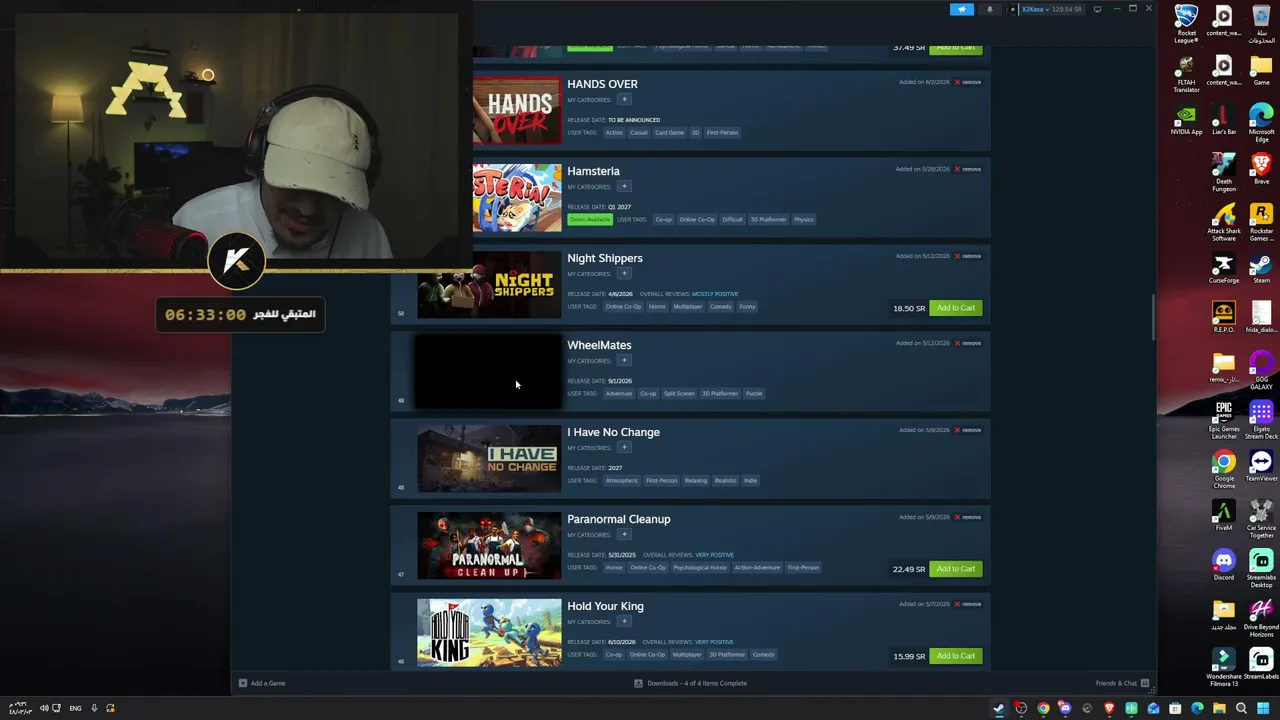Open Night Shippers Mostly Positive reviews
This screenshot has width=1280, height=720.
click(715, 294)
